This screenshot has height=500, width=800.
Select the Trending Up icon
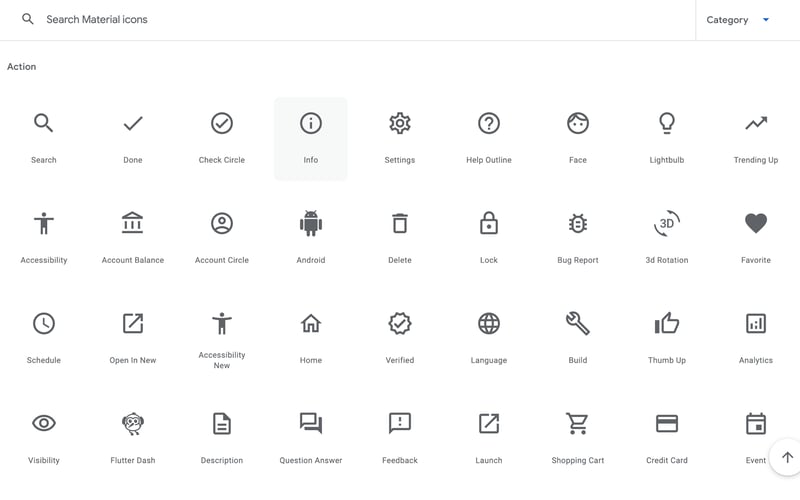(756, 123)
